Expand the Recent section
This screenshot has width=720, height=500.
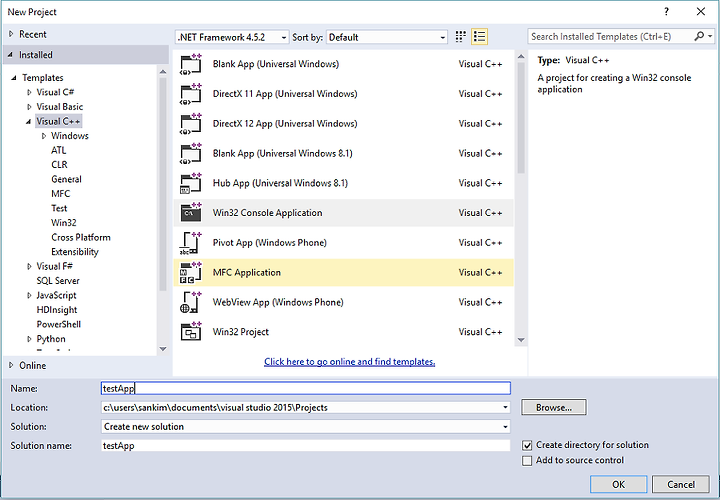(x=11, y=34)
